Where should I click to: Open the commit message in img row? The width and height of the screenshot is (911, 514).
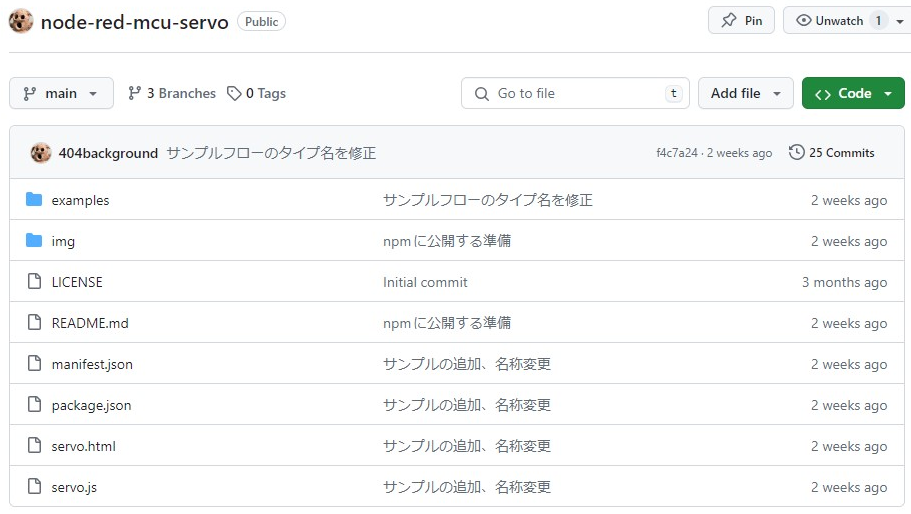point(447,241)
